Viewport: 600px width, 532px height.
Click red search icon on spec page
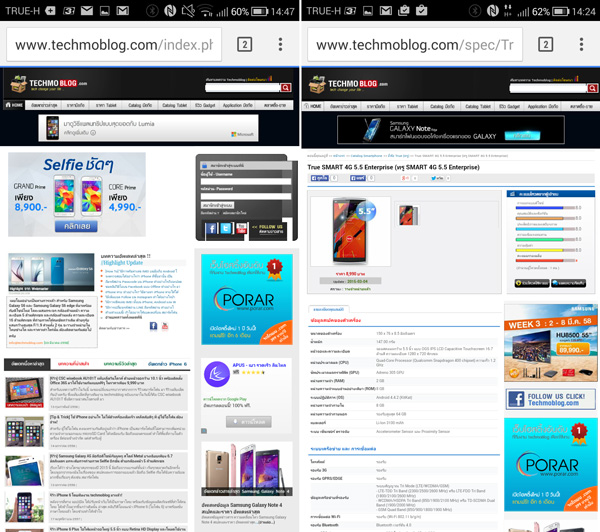click(592, 88)
